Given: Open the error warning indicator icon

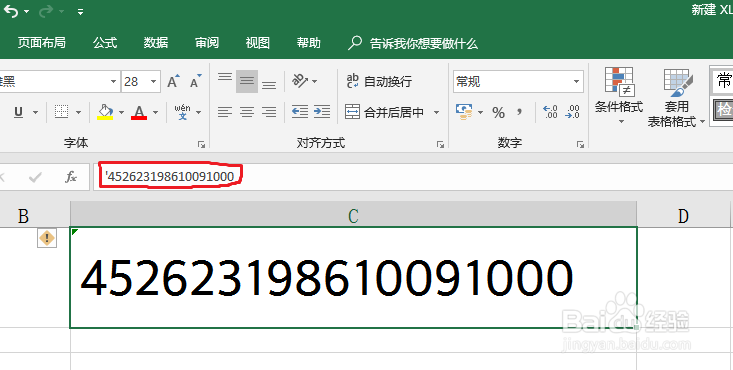Looking at the screenshot, I should pos(47,238).
